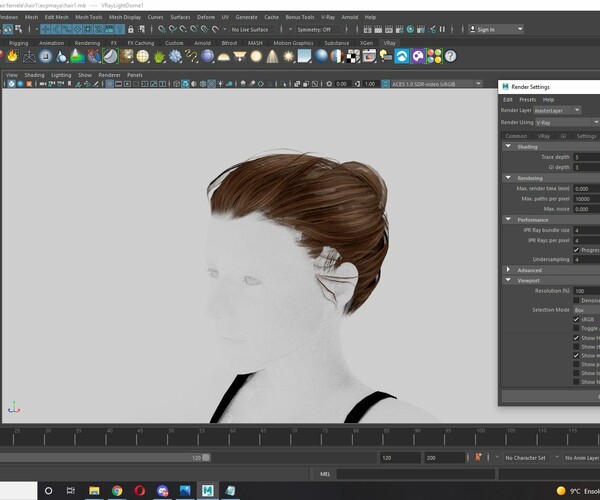Open File Explorer from the taskbar
600x500 pixels.
pos(94,490)
